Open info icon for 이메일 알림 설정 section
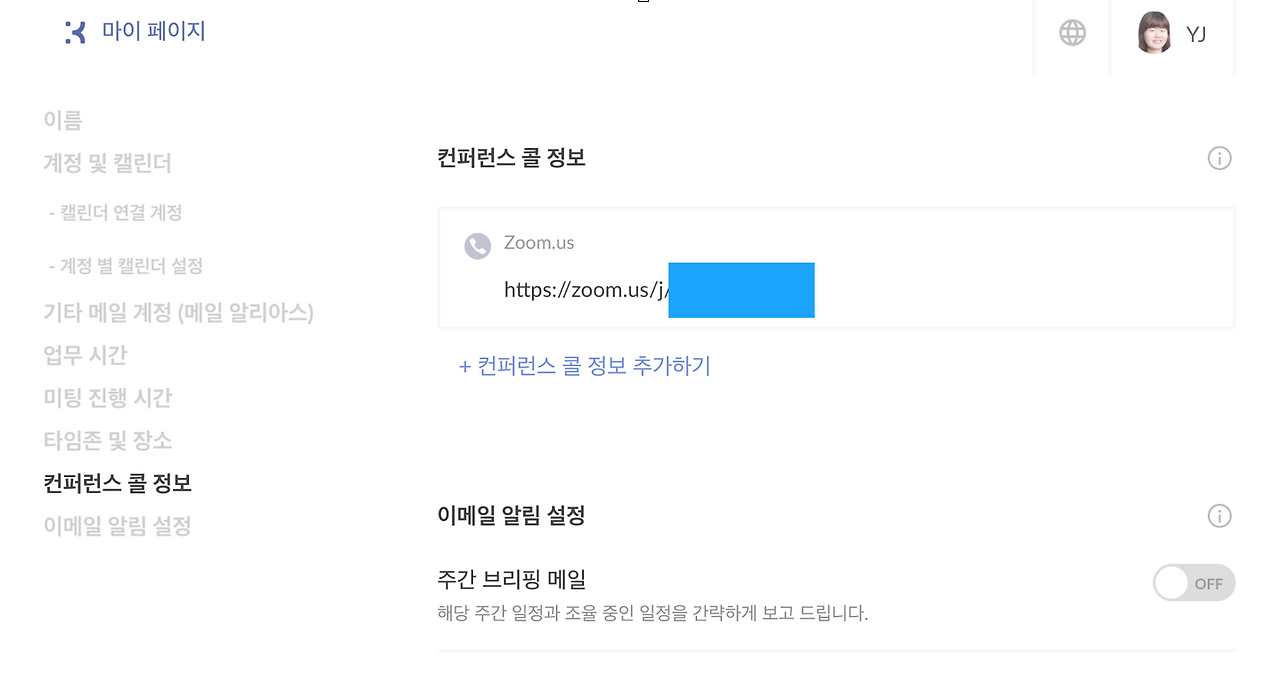Image resolution: width=1280 pixels, height=673 pixels. point(1219,516)
